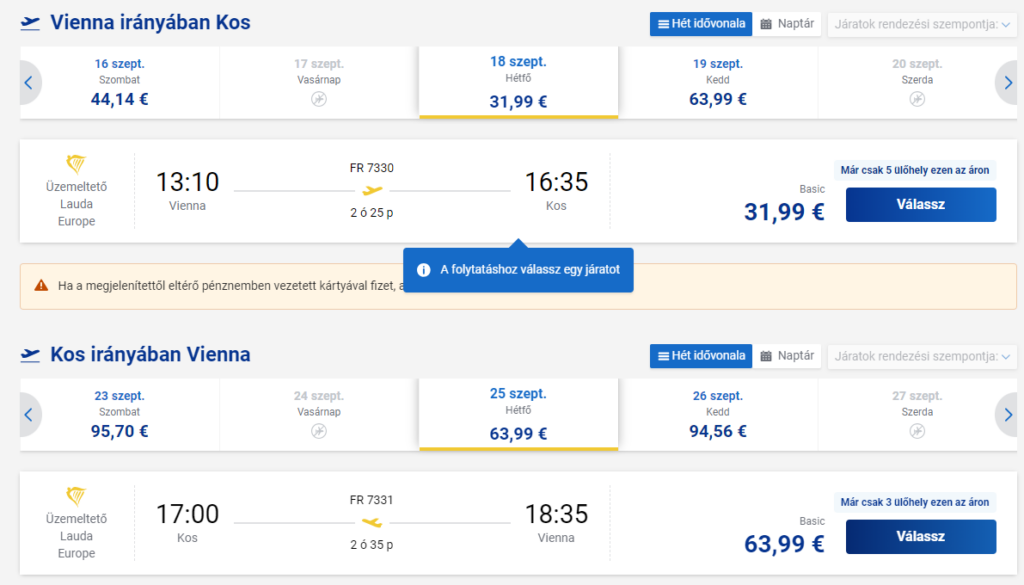Click the info icon in the blue tooltip
Screen dimensions: 1024x585
click(x=423, y=270)
